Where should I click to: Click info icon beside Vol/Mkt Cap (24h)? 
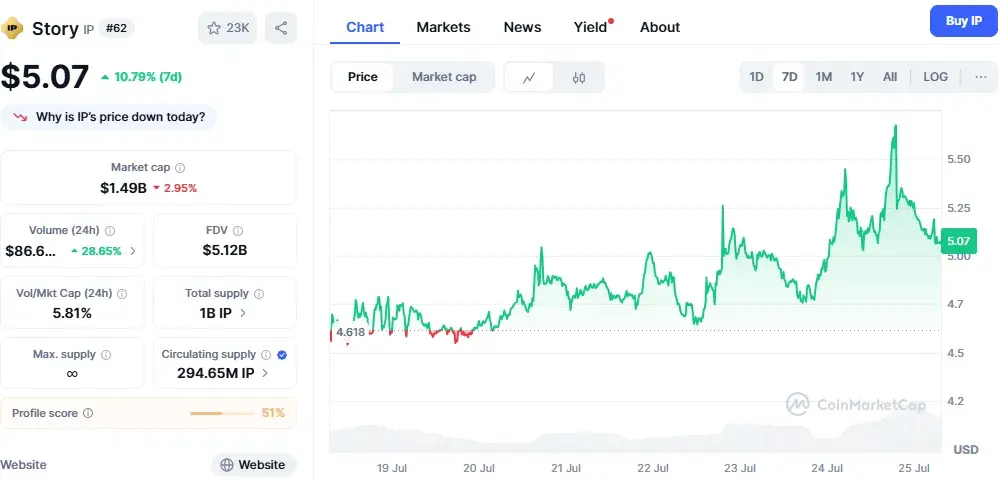pos(122,294)
